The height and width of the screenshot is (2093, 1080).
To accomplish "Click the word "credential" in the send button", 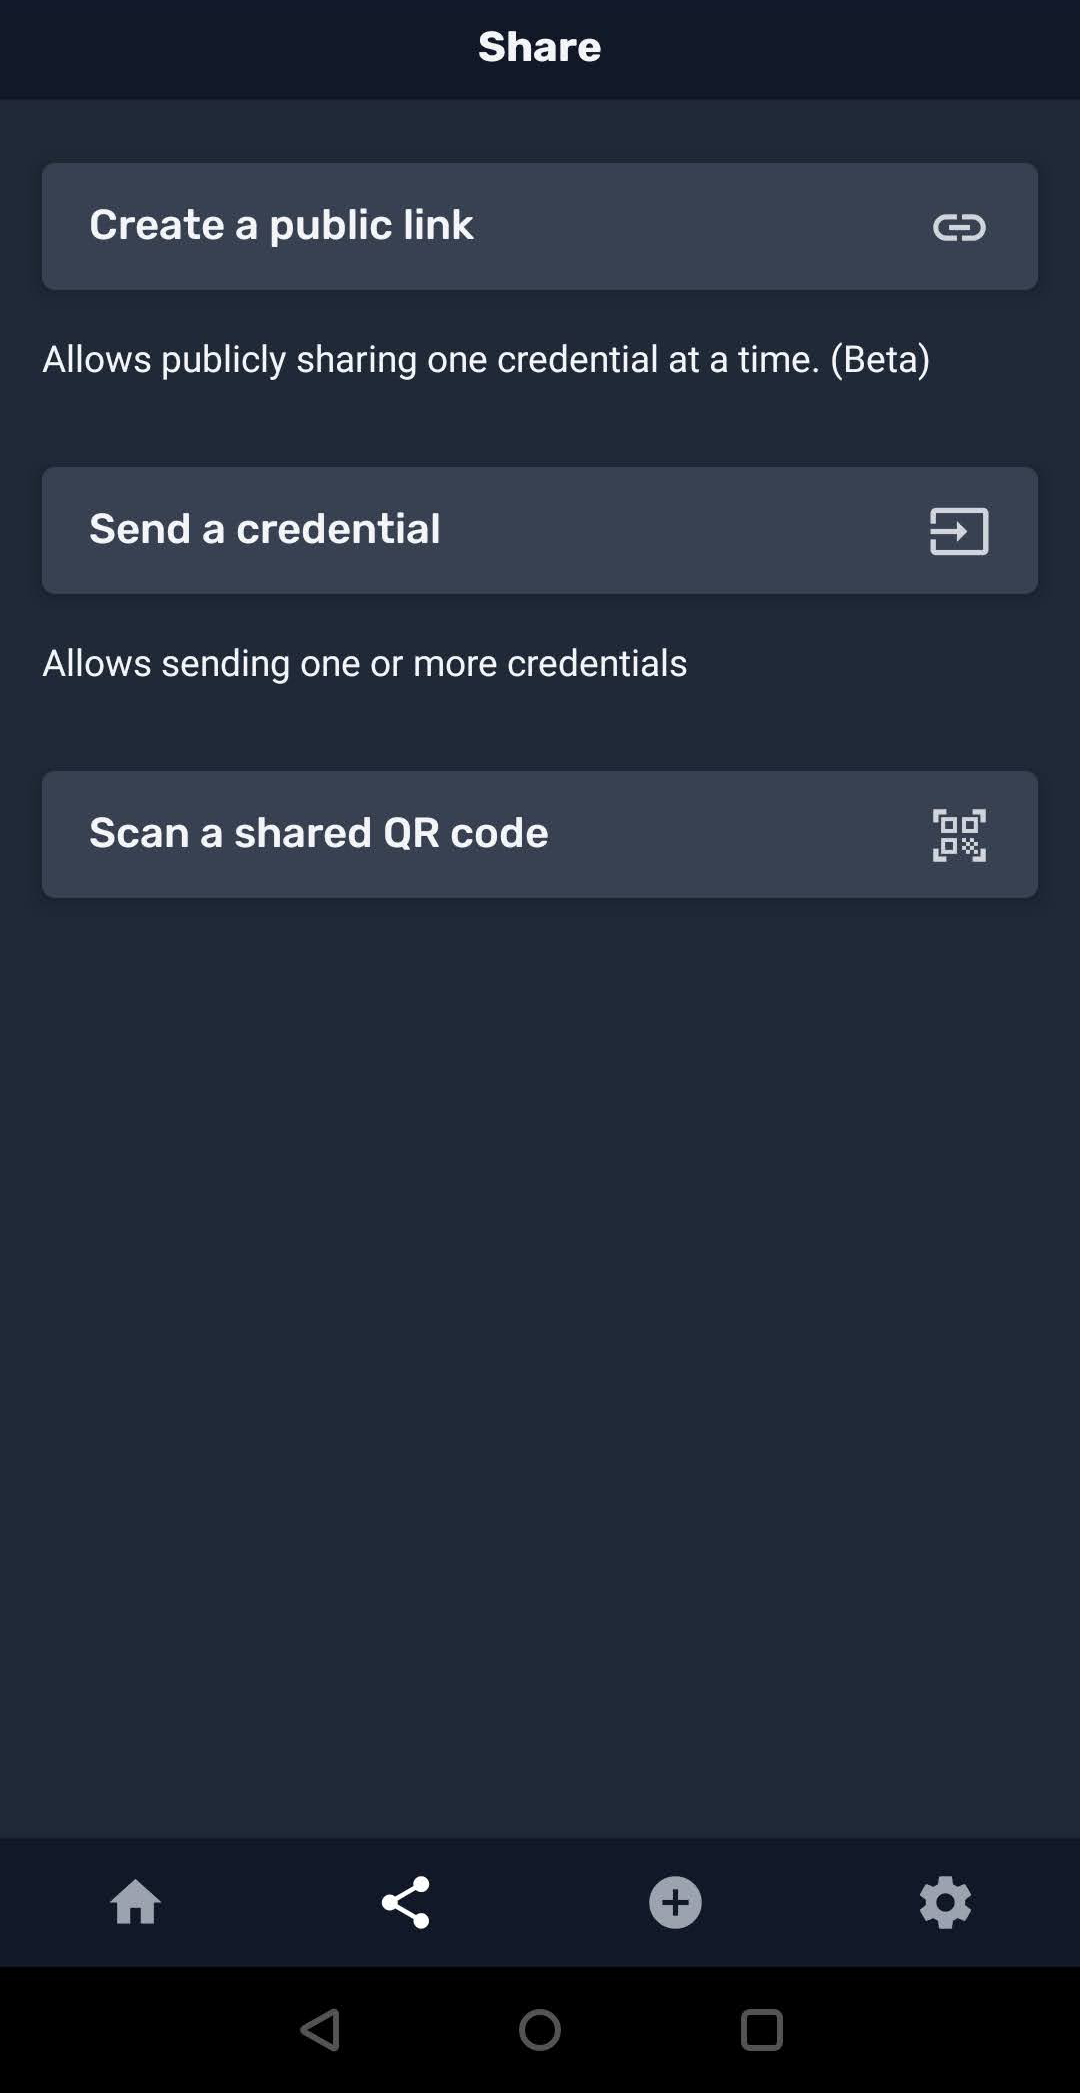I will click(x=338, y=529).
